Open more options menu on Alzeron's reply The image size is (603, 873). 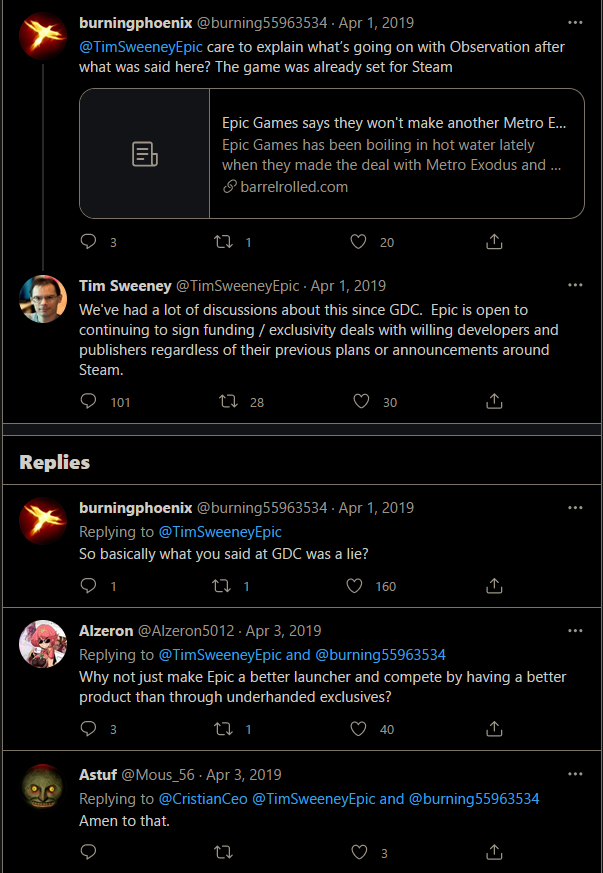(575, 631)
